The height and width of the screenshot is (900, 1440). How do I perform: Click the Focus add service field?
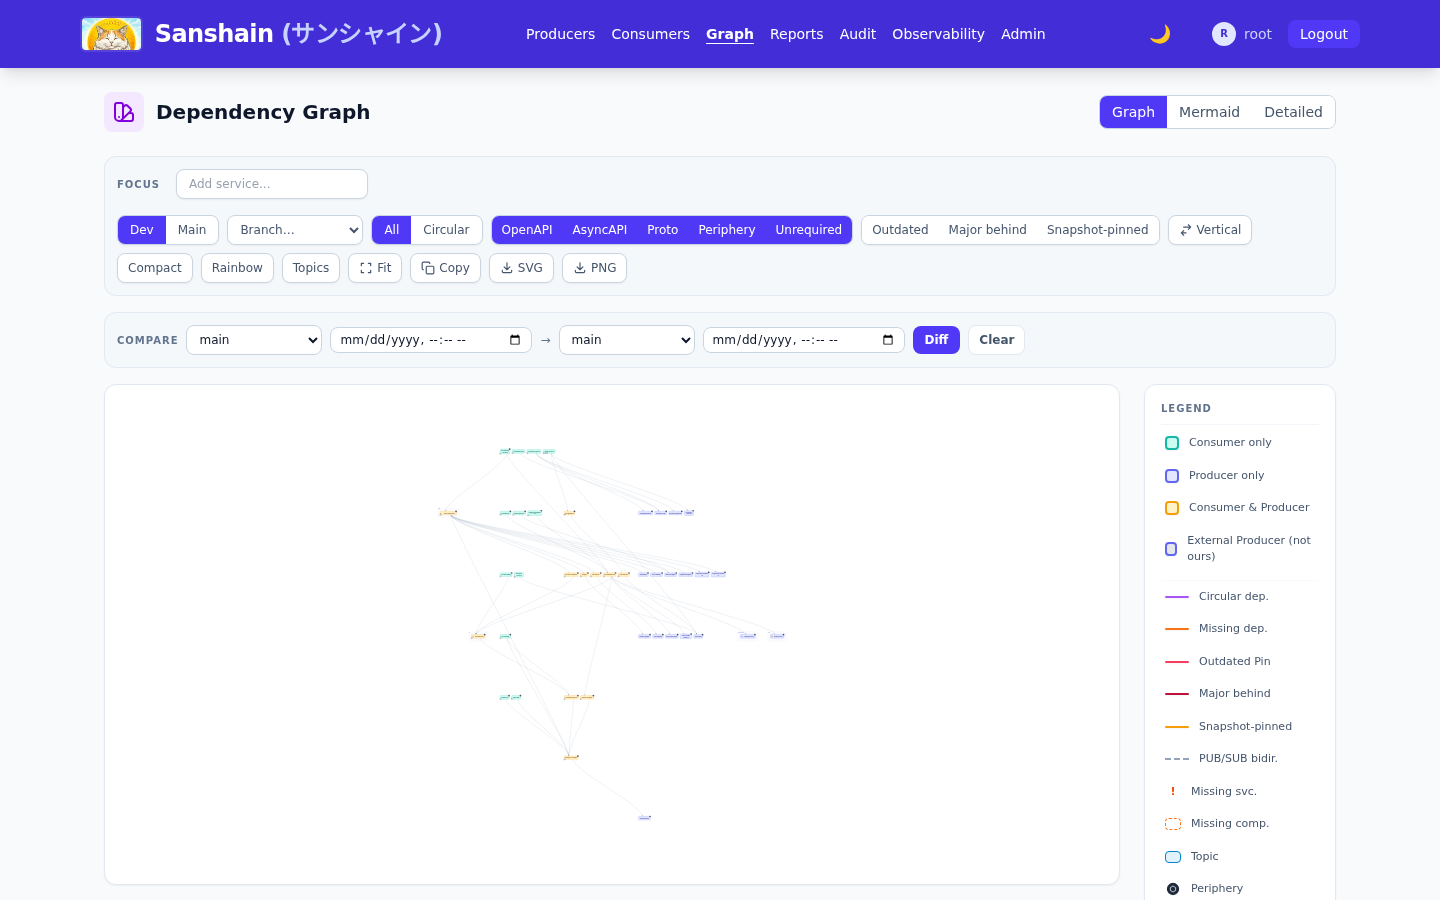point(272,184)
